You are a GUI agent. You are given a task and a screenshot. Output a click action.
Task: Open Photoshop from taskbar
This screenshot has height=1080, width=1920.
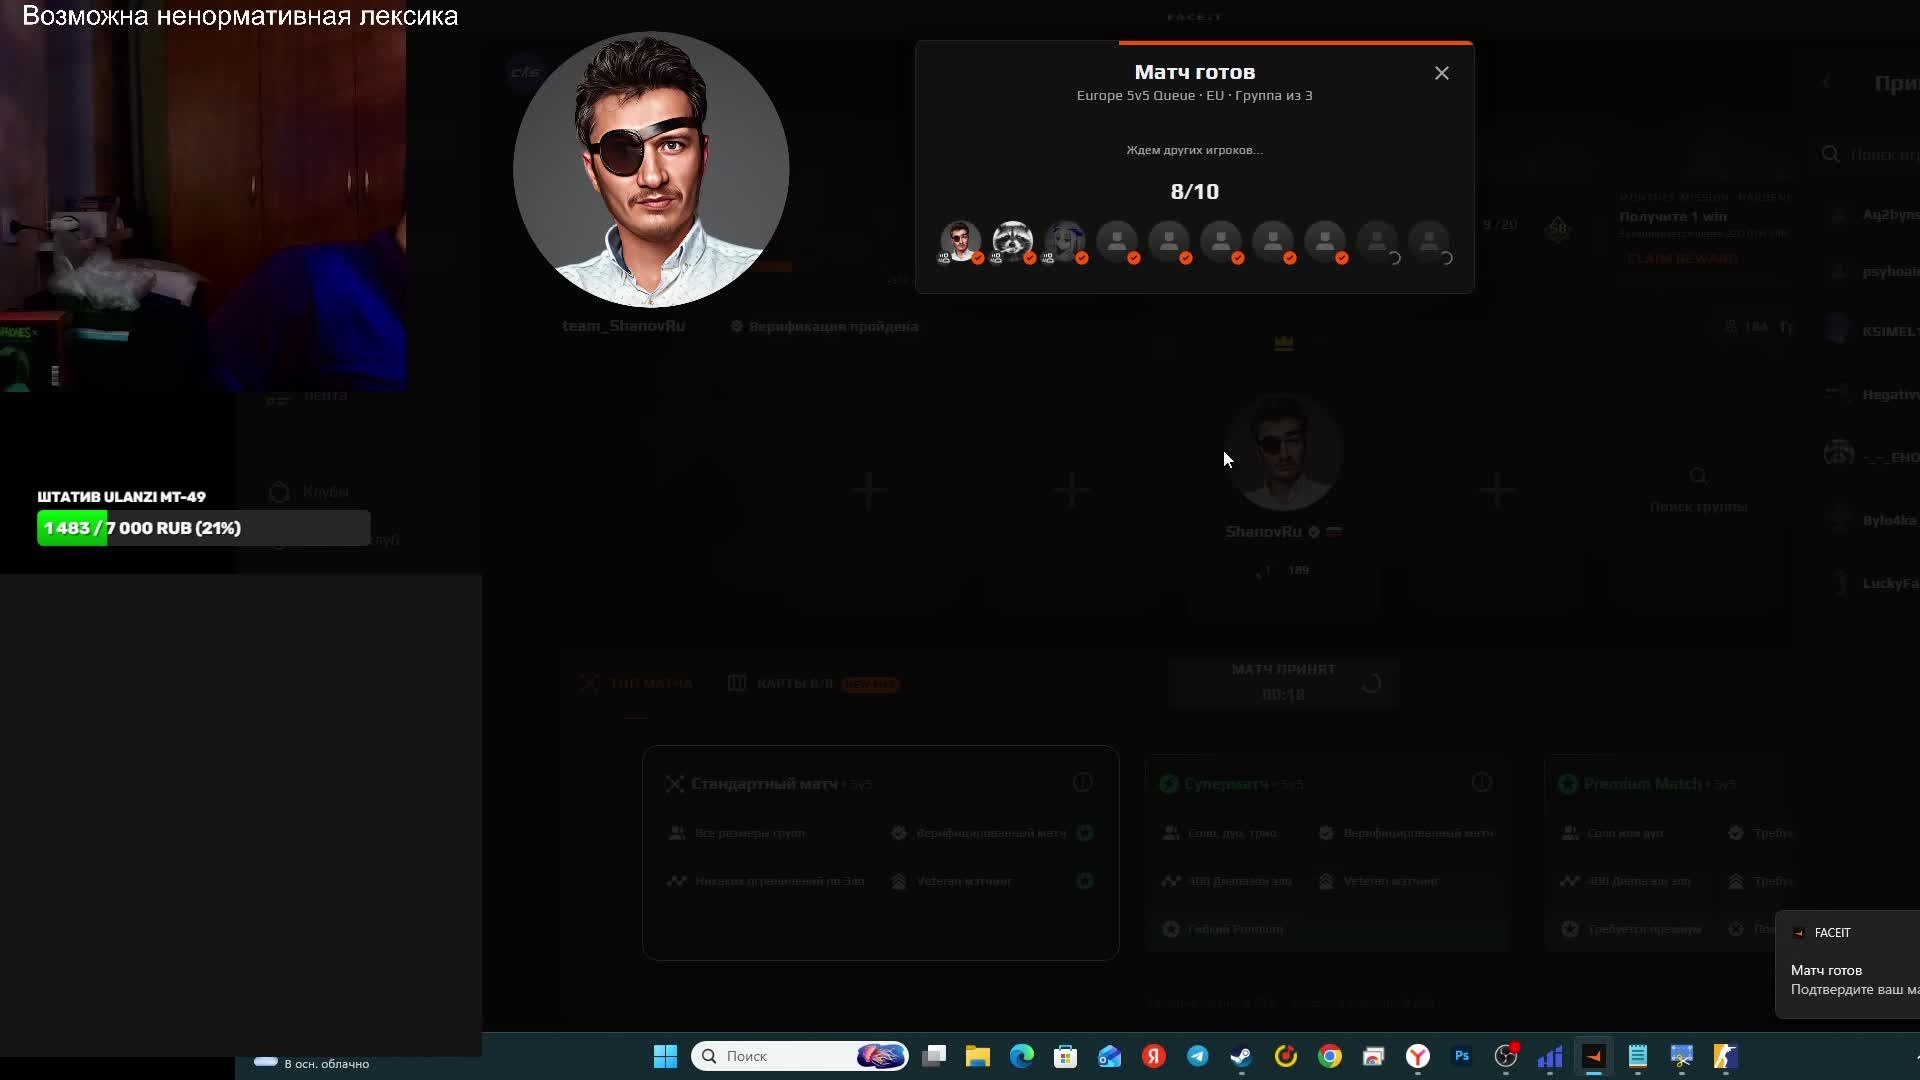tap(1462, 1056)
